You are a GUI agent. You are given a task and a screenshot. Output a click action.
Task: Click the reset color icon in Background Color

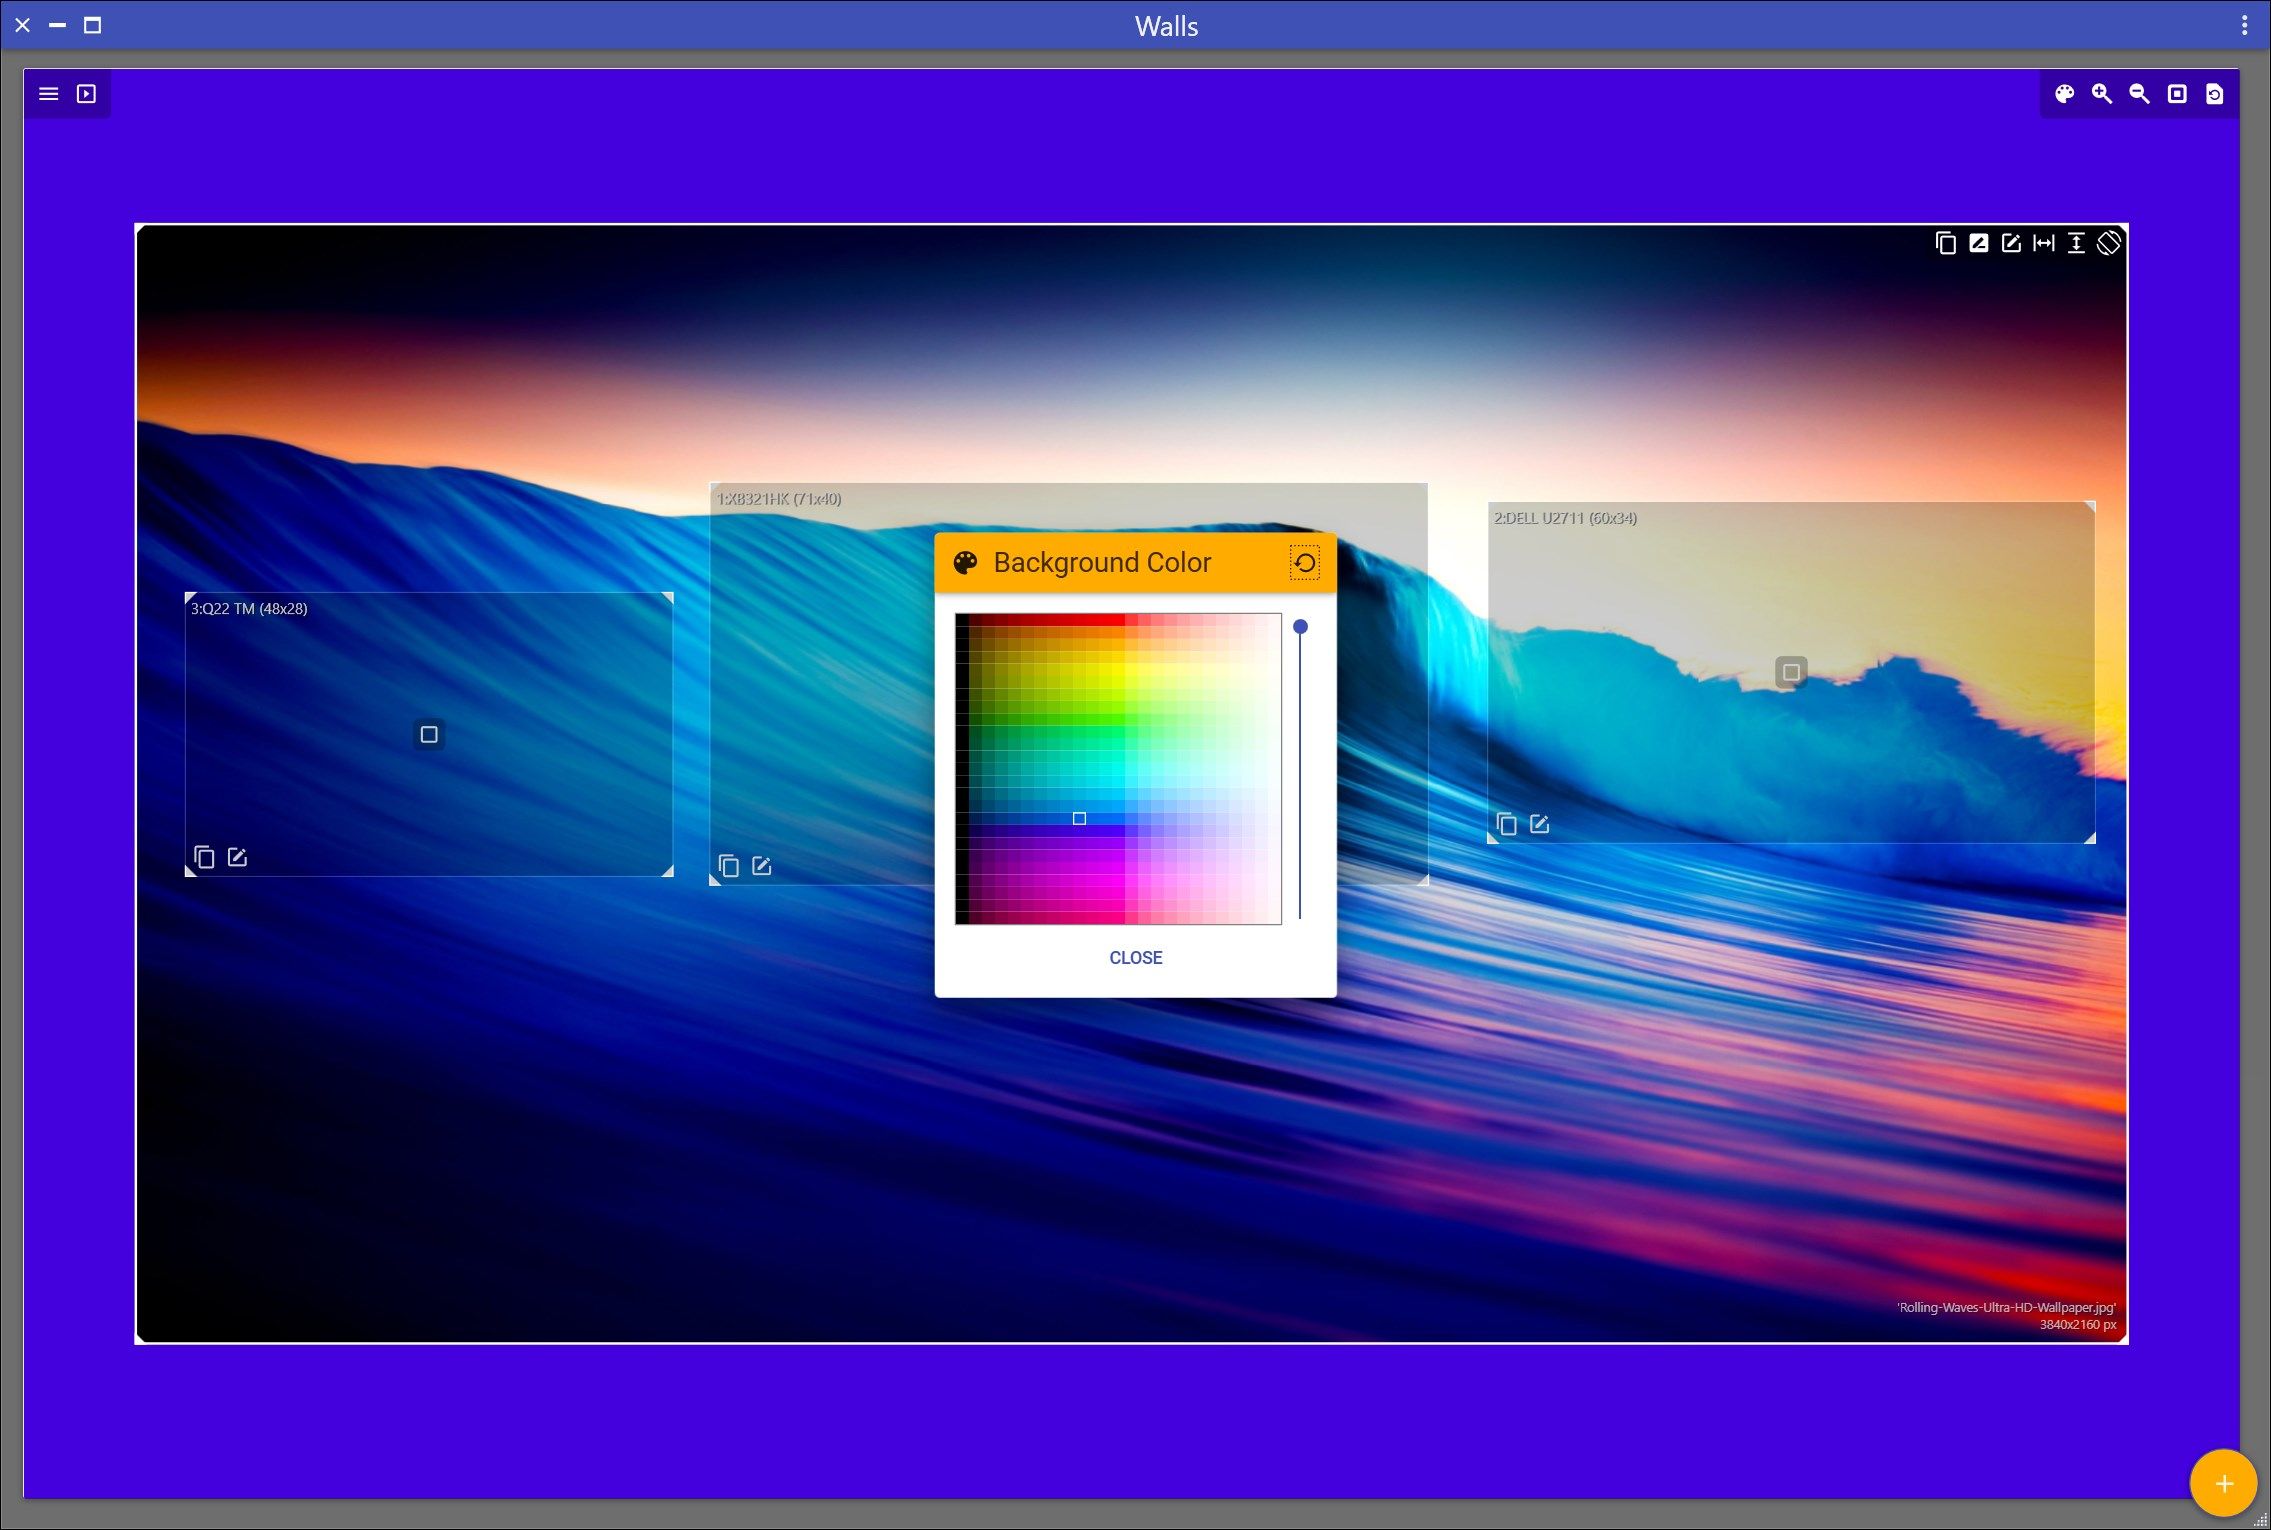pyautogui.click(x=1305, y=562)
